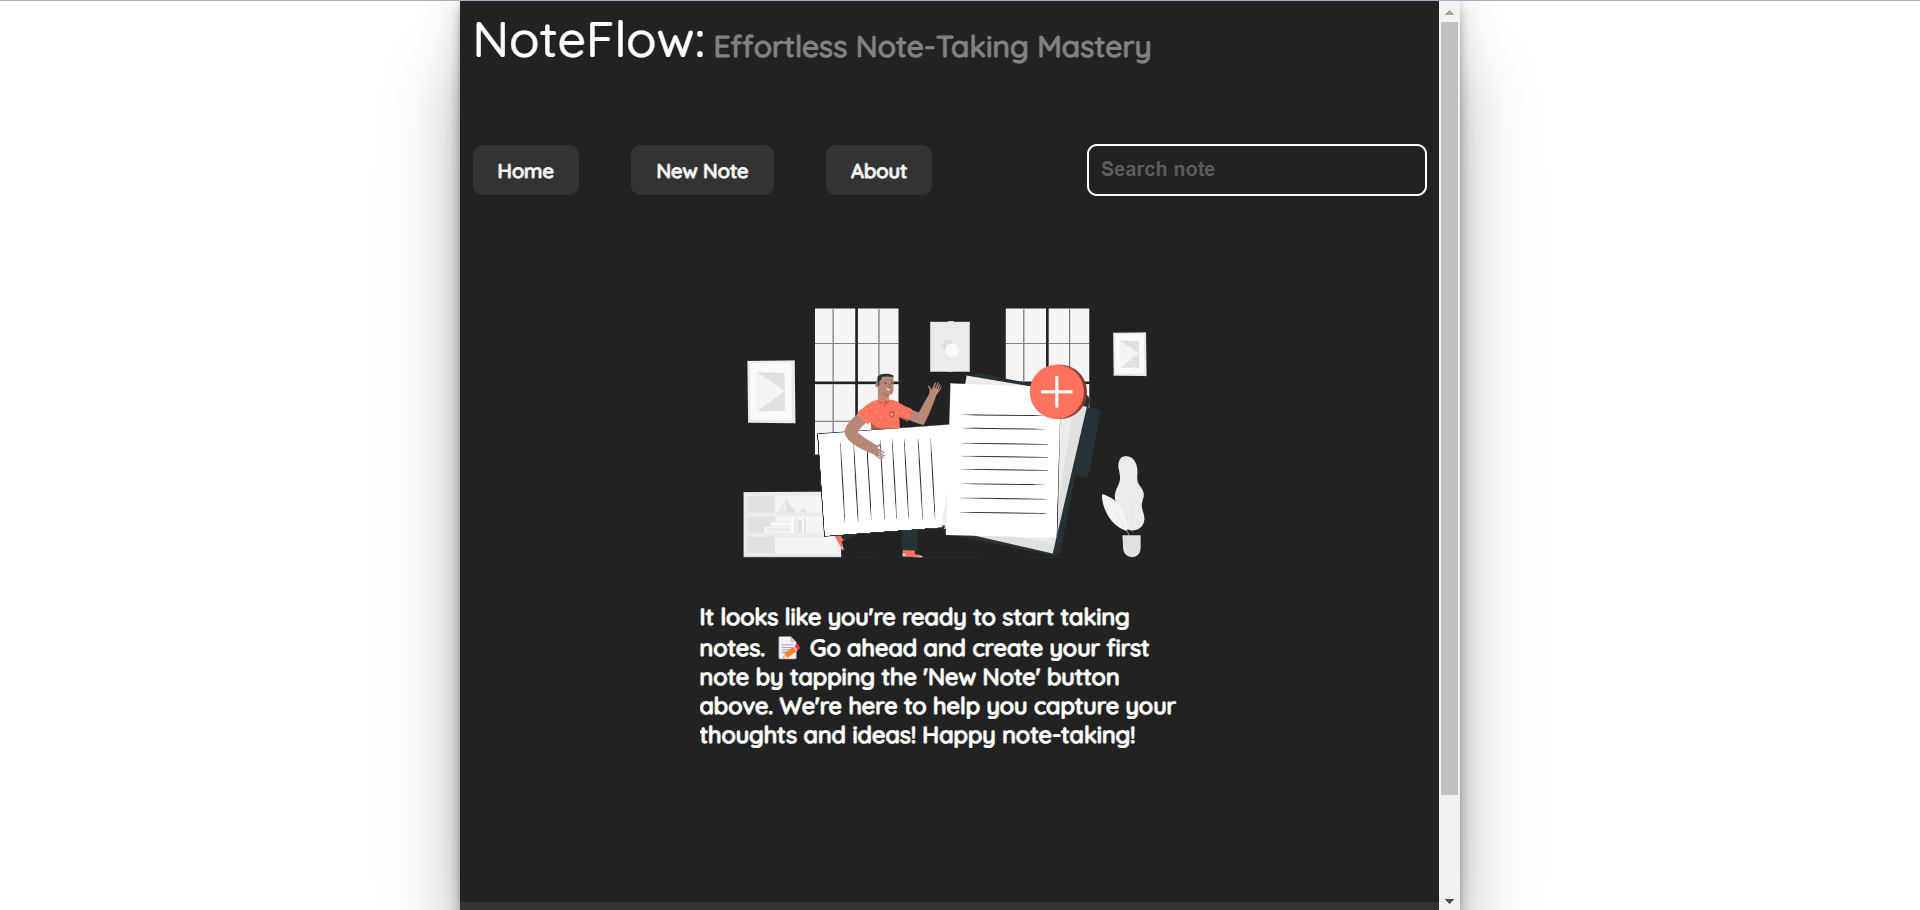The width and height of the screenshot is (1920, 910).
Task: Focus the Search note field
Action: tap(1256, 170)
